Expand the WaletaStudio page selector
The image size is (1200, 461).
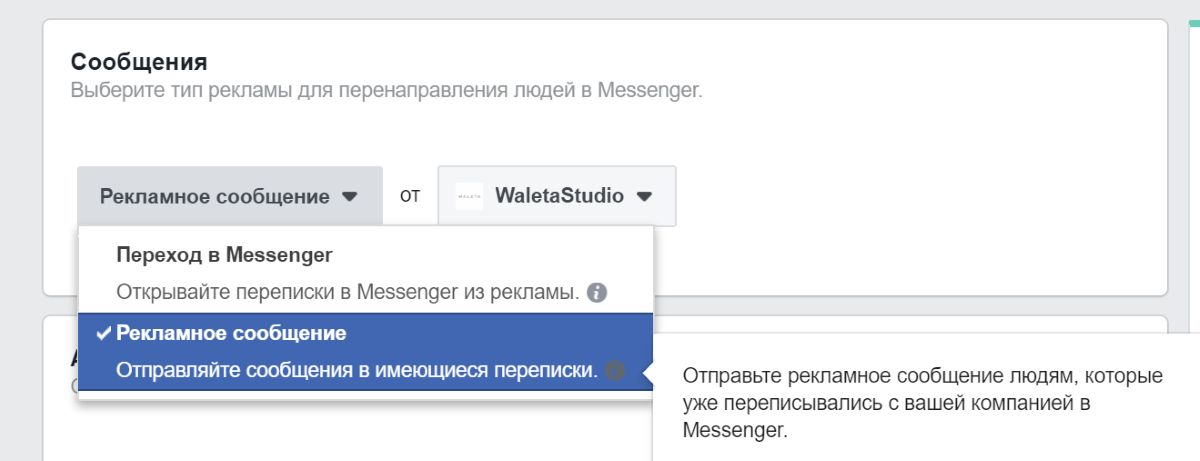tap(556, 196)
